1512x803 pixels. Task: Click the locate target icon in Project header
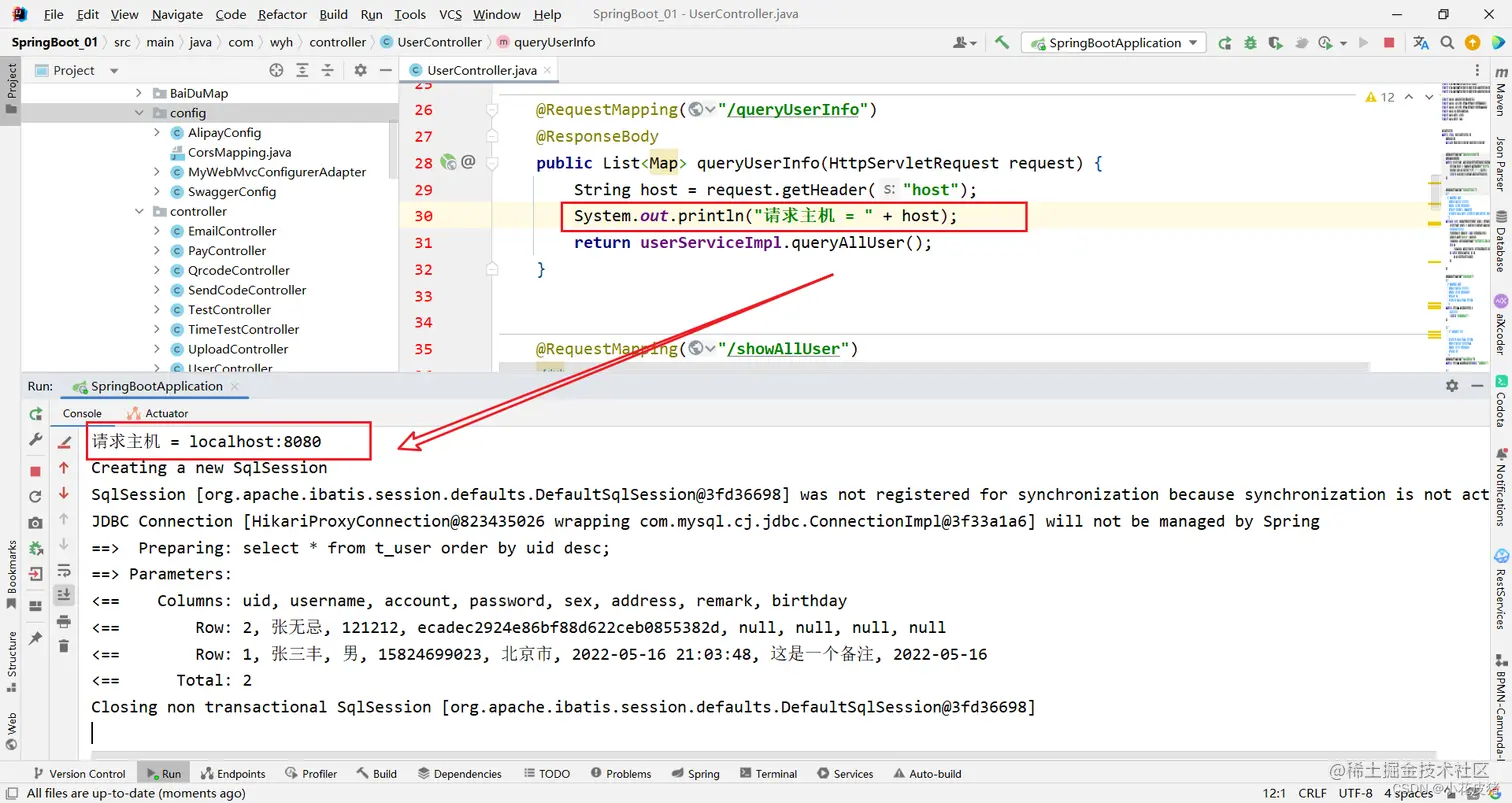(x=277, y=70)
